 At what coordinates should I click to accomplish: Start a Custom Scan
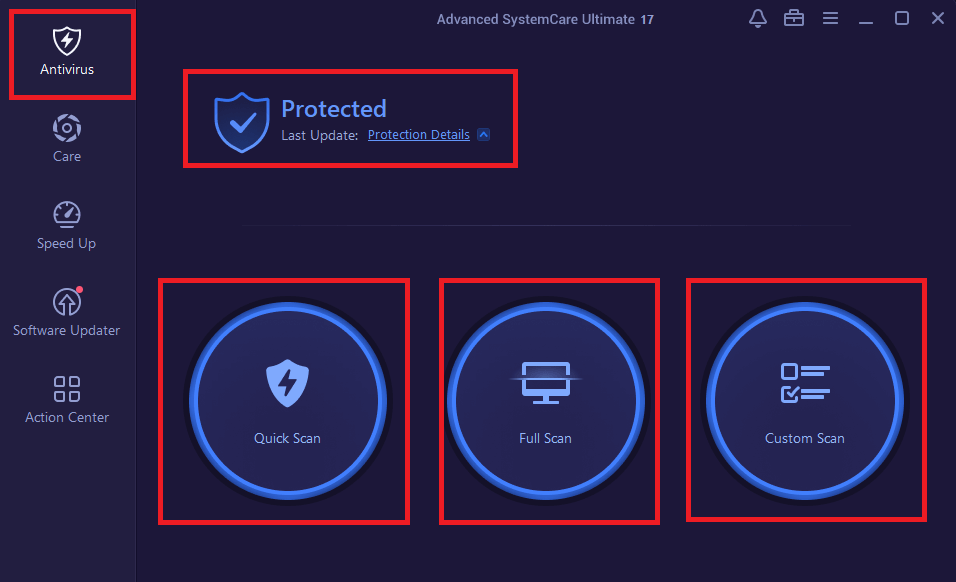click(805, 401)
